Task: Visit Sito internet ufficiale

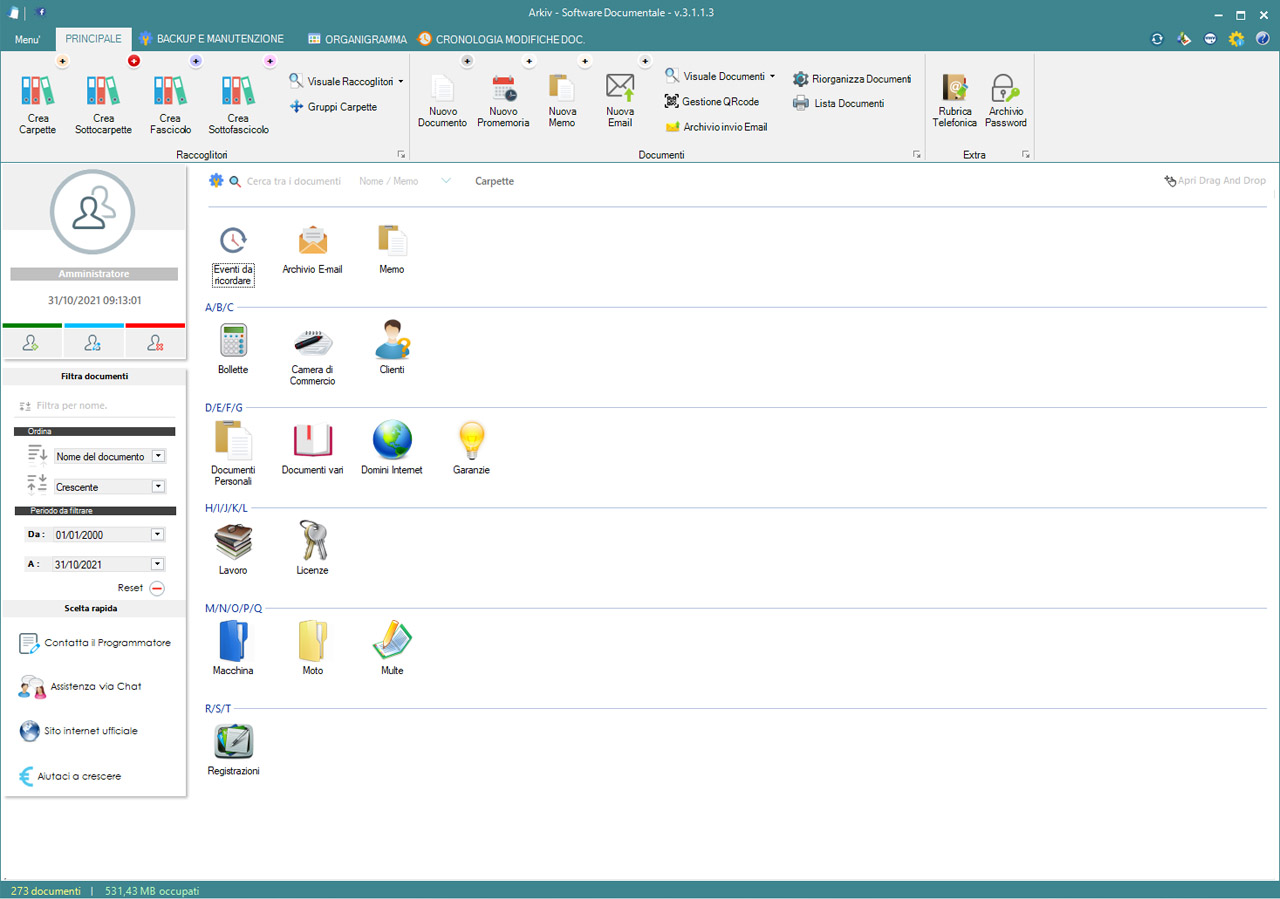Action: [x=78, y=731]
